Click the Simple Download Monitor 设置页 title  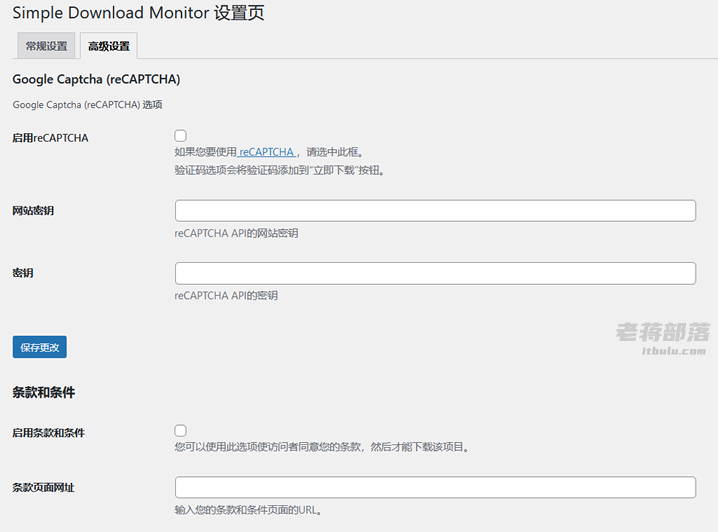[138, 13]
